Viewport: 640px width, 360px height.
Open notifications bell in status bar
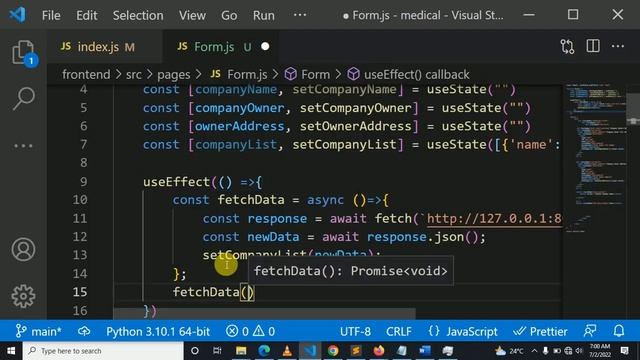pyautogui.click(x=619, y=331)
